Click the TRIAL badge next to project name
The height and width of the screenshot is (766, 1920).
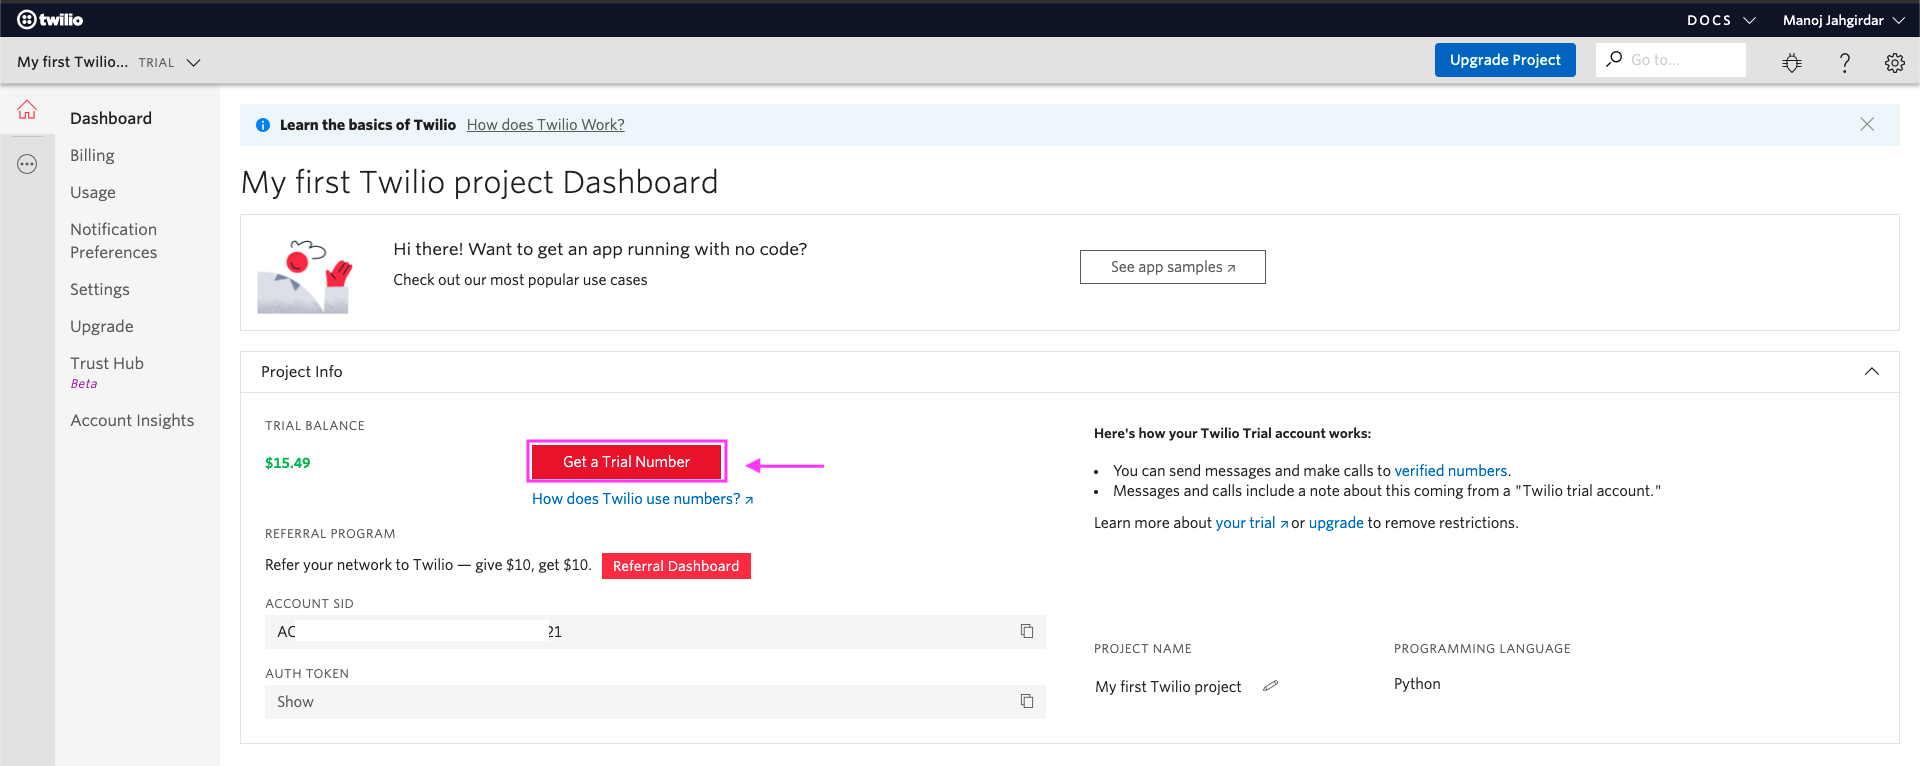pos(156,63)
